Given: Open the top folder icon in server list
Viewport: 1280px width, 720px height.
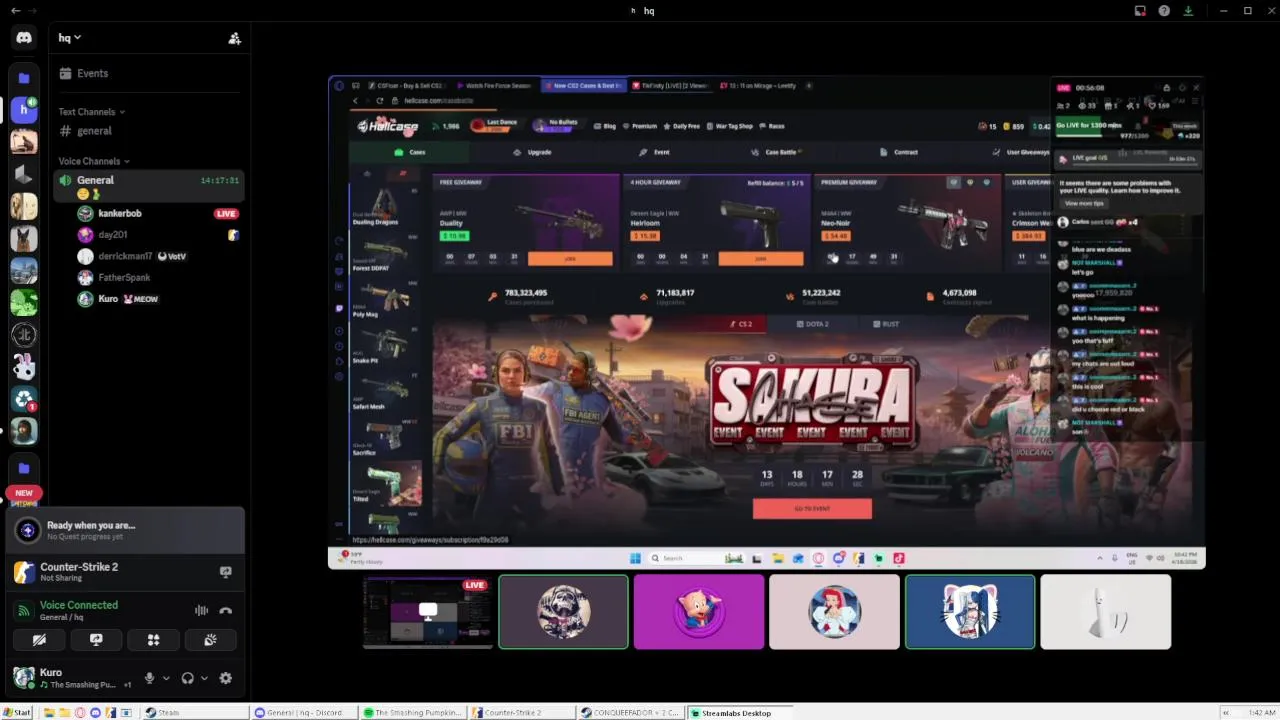Looking at the screenshot, I should [x=24, y=77].
